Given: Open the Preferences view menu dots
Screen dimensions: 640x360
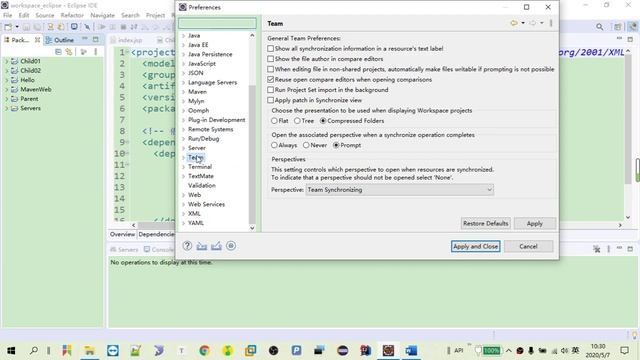Looking at the screenshot, I should 551,23.
